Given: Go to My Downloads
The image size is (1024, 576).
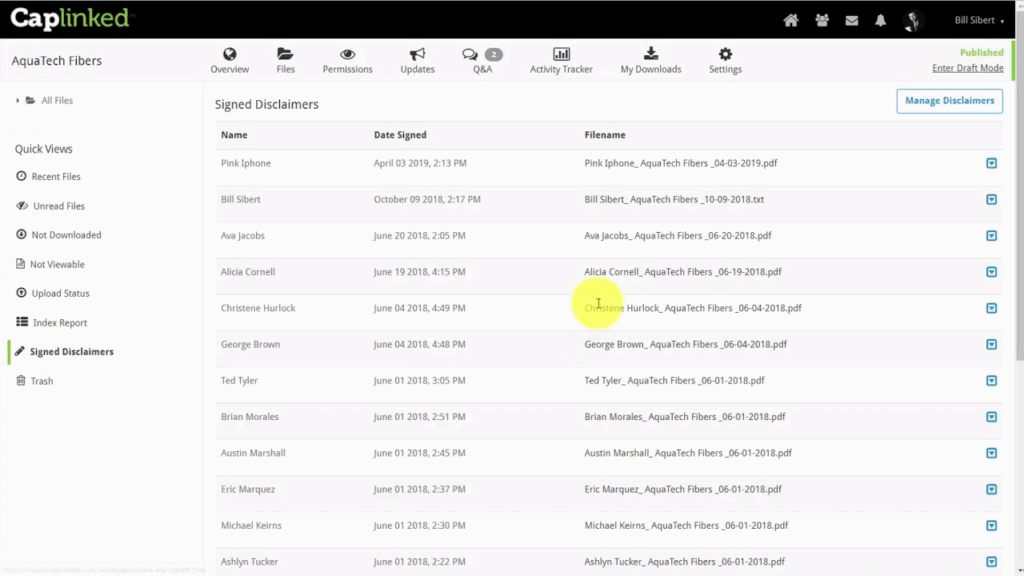Looking at the screenshot, I should click(x=651, y=61).
